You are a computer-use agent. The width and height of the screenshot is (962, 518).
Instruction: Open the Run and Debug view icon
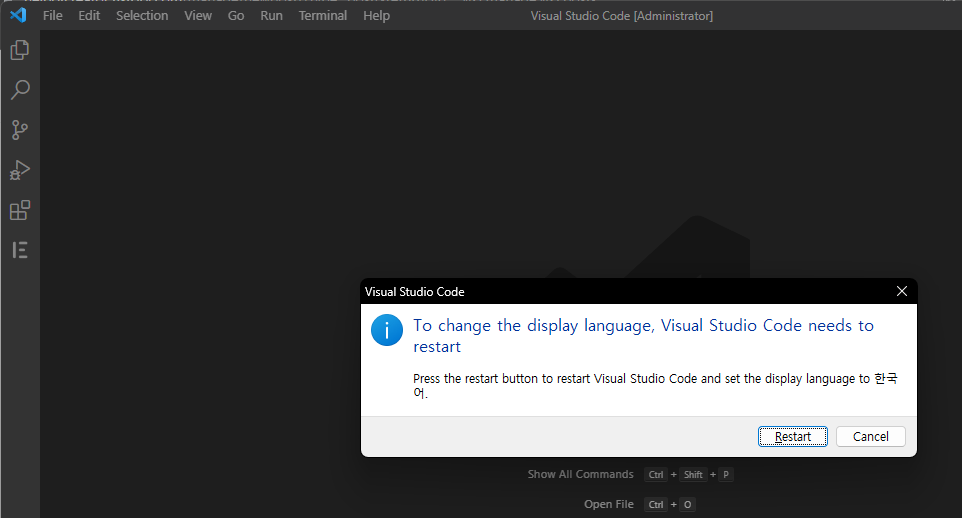20,170
